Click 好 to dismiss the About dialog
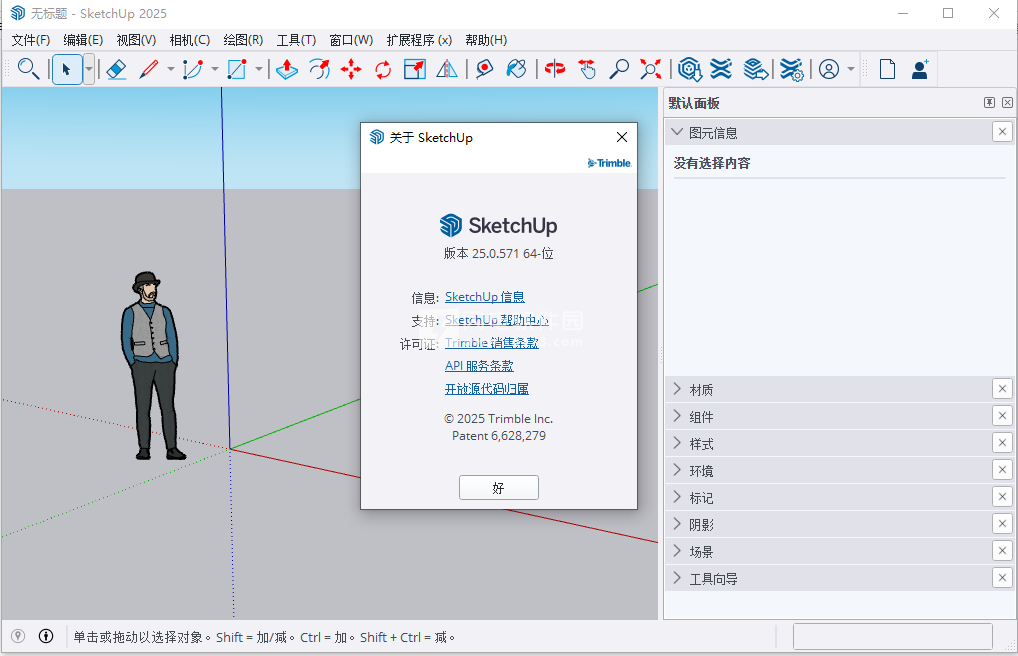This screenshot has height=656, width=1018. click(x=499, y=488)
